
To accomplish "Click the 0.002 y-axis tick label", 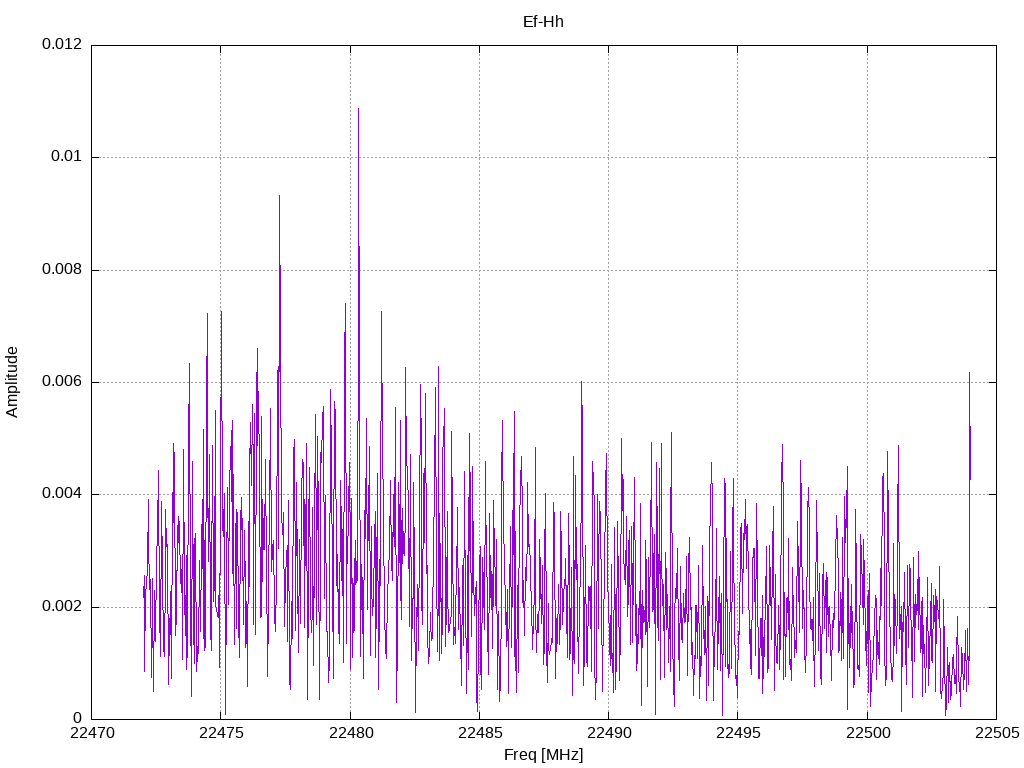I will point(62,607).
